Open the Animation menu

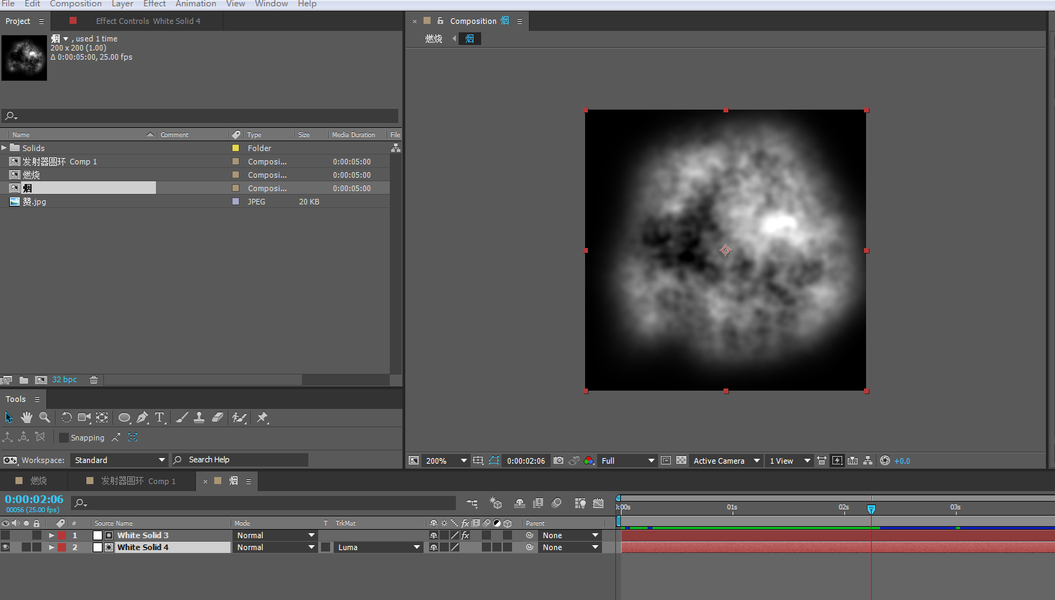pos(196,4)
